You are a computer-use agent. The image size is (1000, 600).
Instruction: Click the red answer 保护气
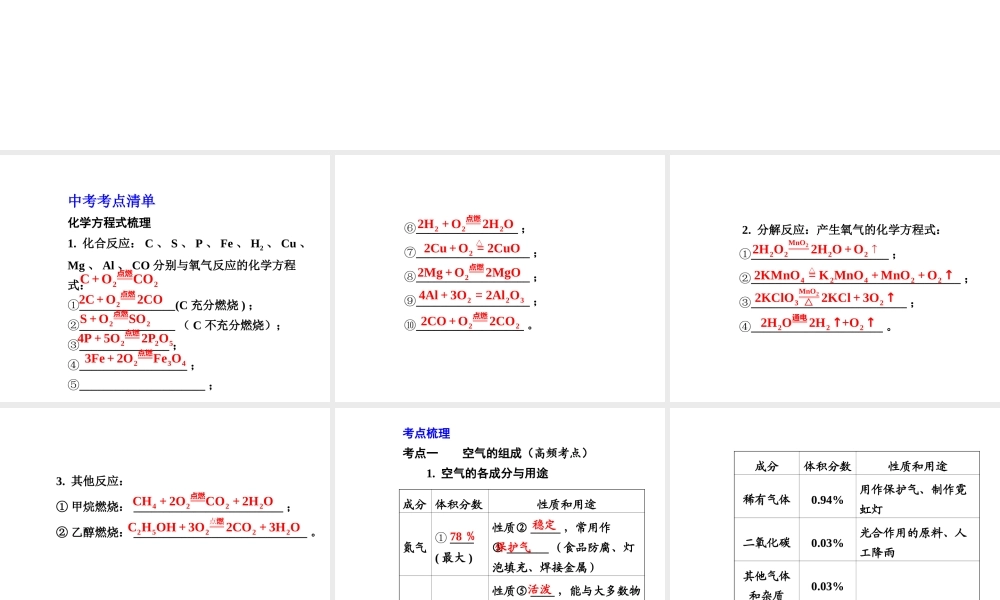[x=514, y=546]
